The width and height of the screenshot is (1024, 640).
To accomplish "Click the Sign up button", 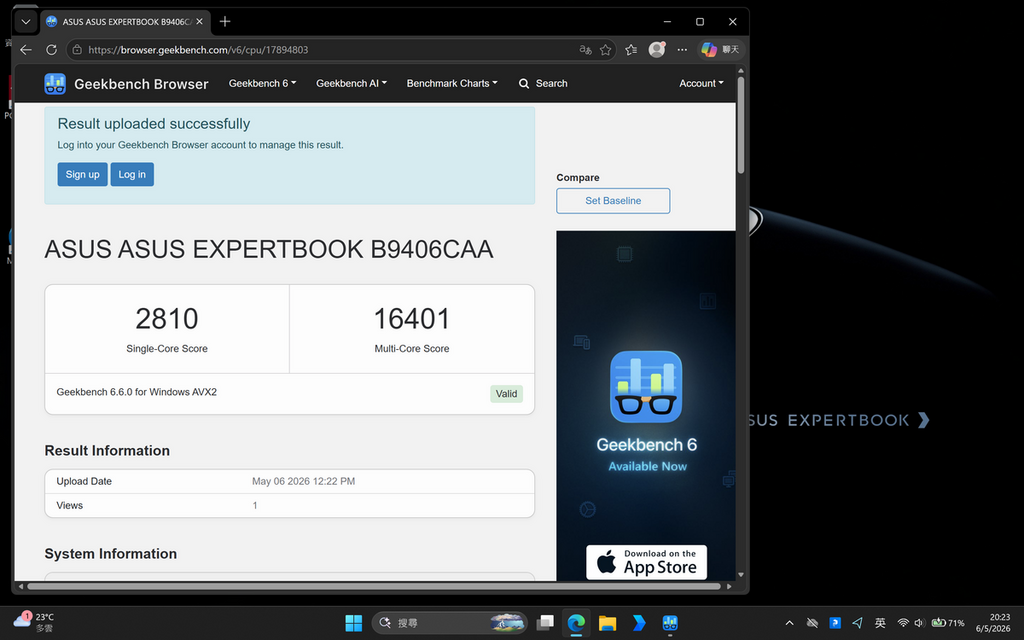I will pyautogui.click(x=82, y=174).
